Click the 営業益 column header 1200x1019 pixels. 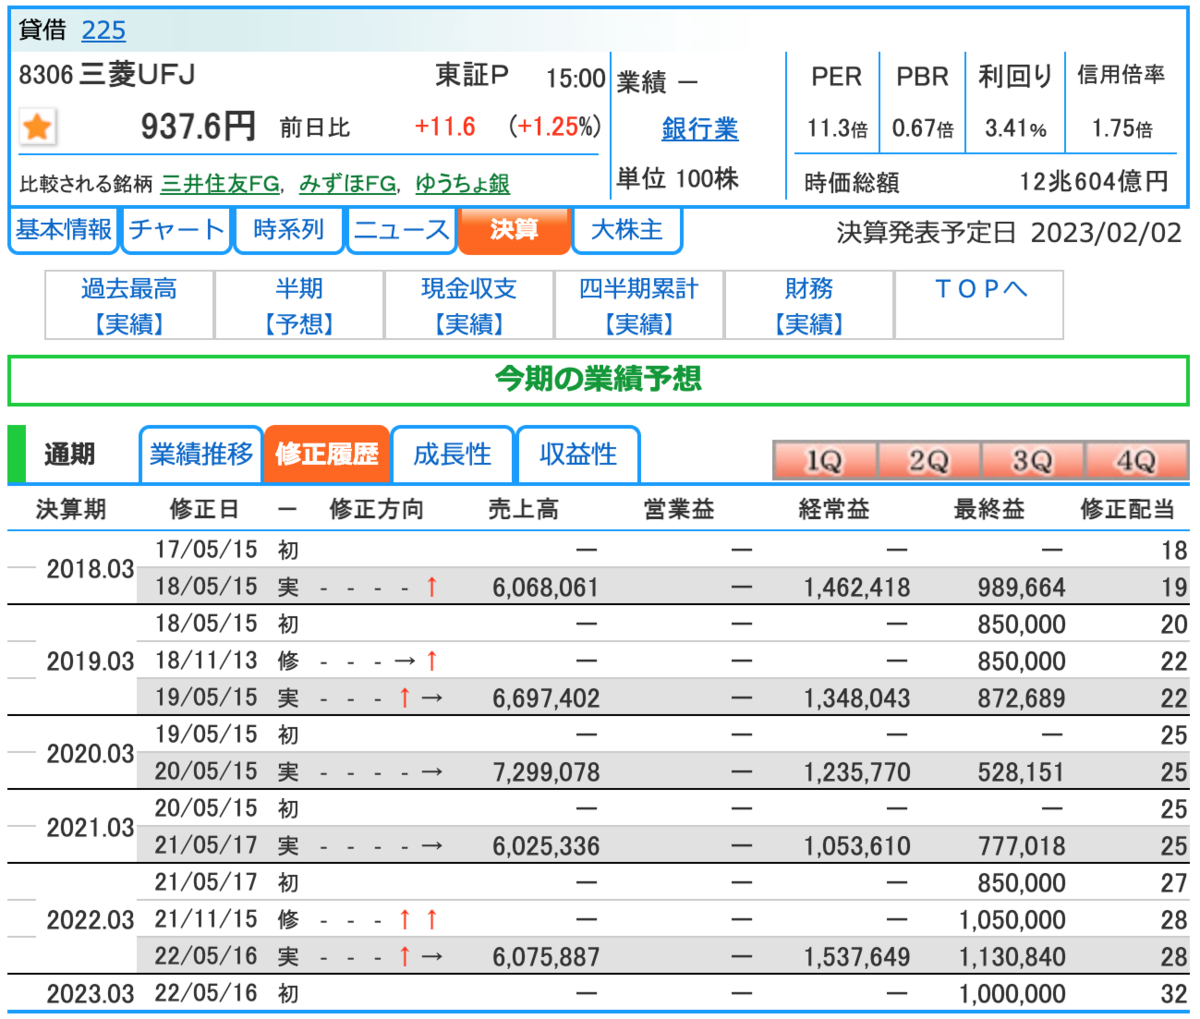tap(679, 510)
